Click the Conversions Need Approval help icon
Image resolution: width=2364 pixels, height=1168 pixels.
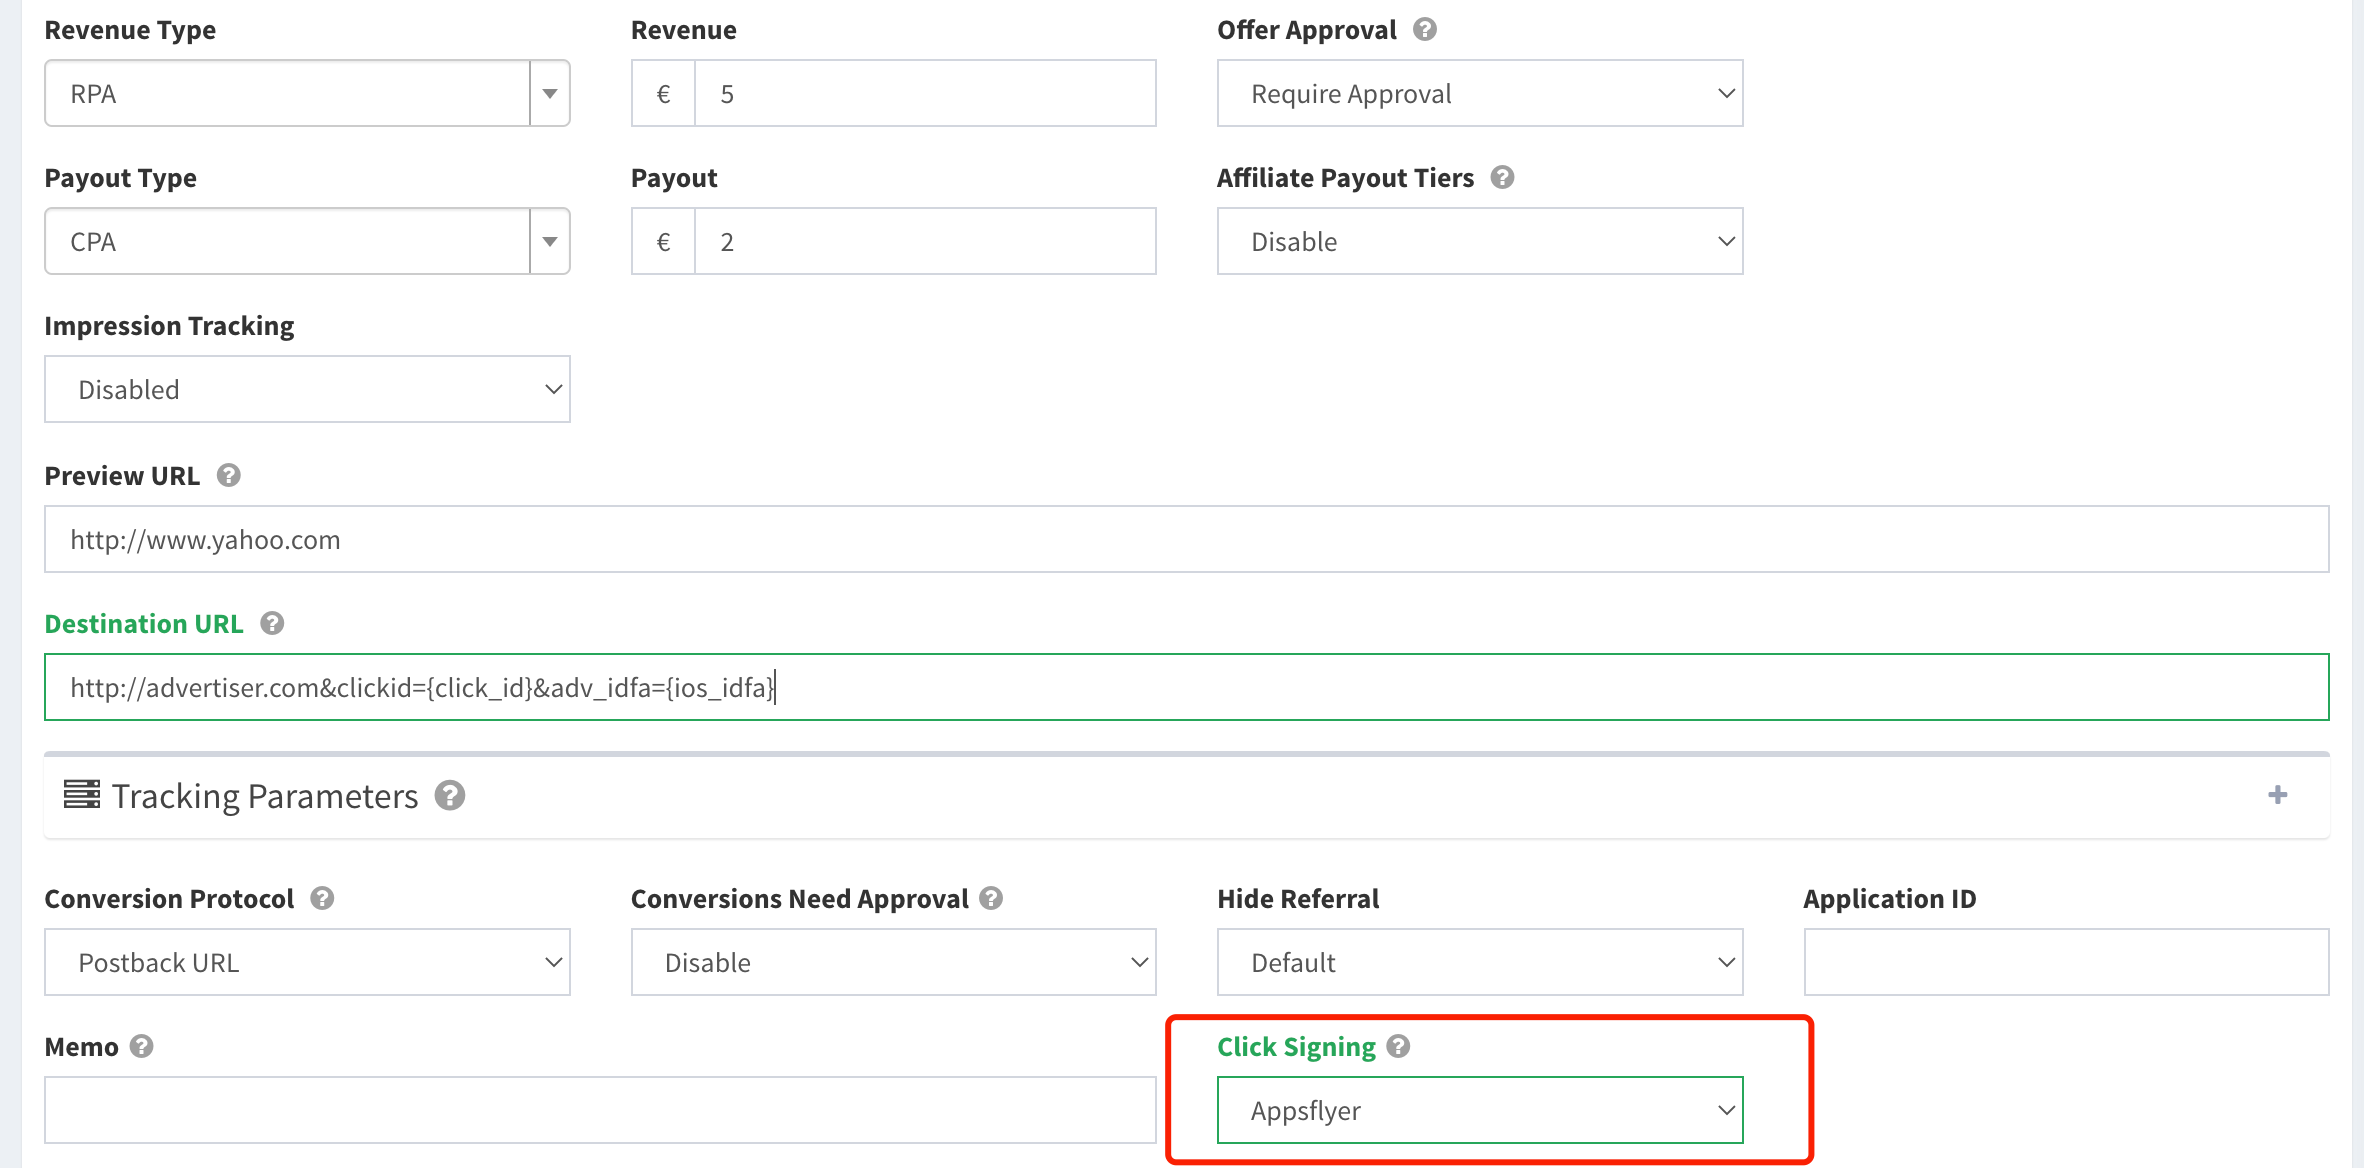991,899
